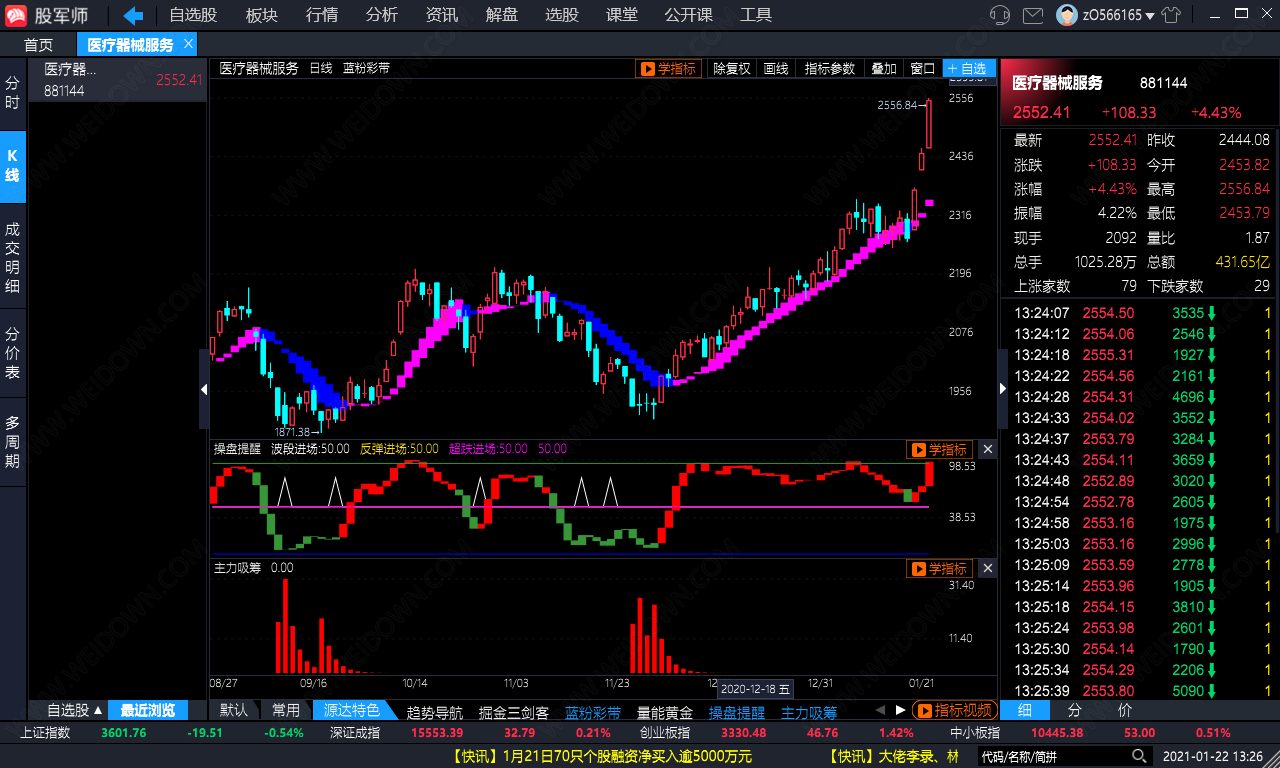Toggle the 主力吸筹 indicator at bottom
1280x768 pixels.
[809, 713]
